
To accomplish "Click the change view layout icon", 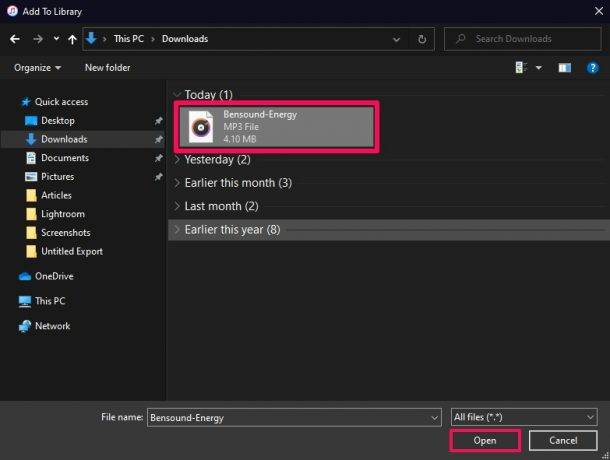I will [522, 67].
